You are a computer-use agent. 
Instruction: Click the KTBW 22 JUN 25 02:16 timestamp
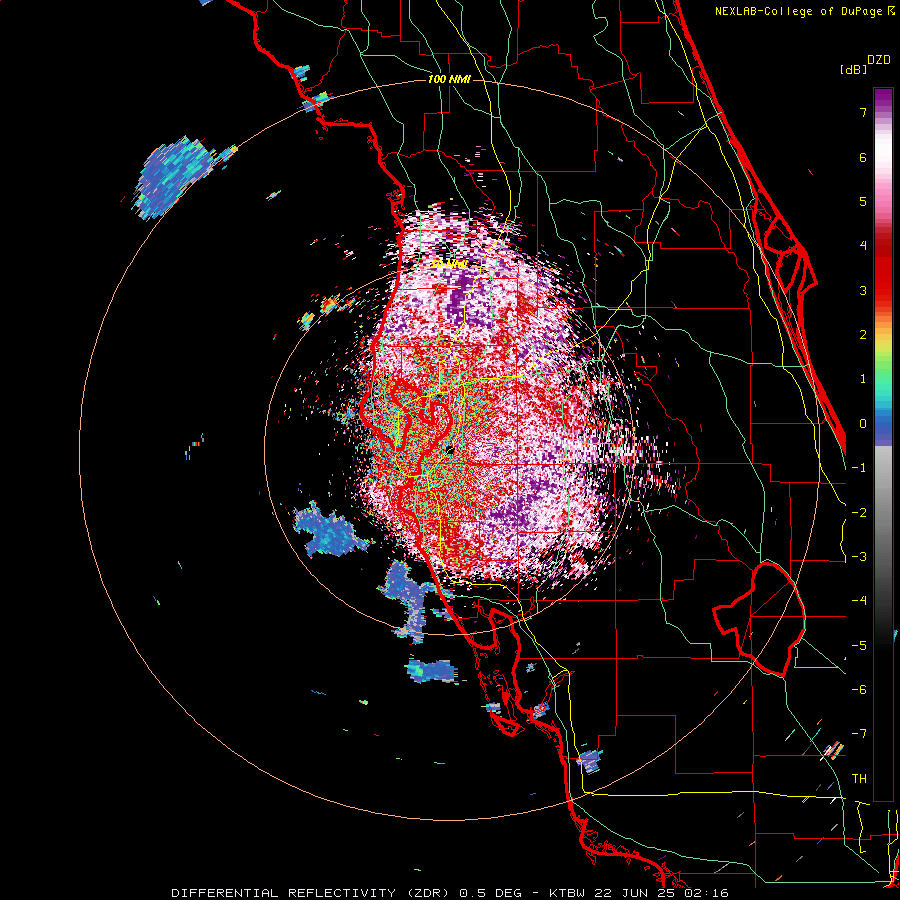pos(639,893)
